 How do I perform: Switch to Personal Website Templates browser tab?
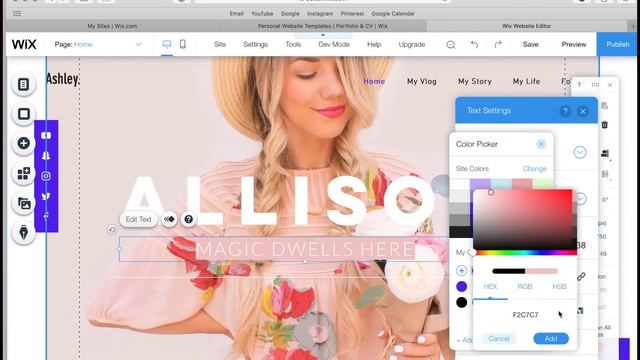322,26
